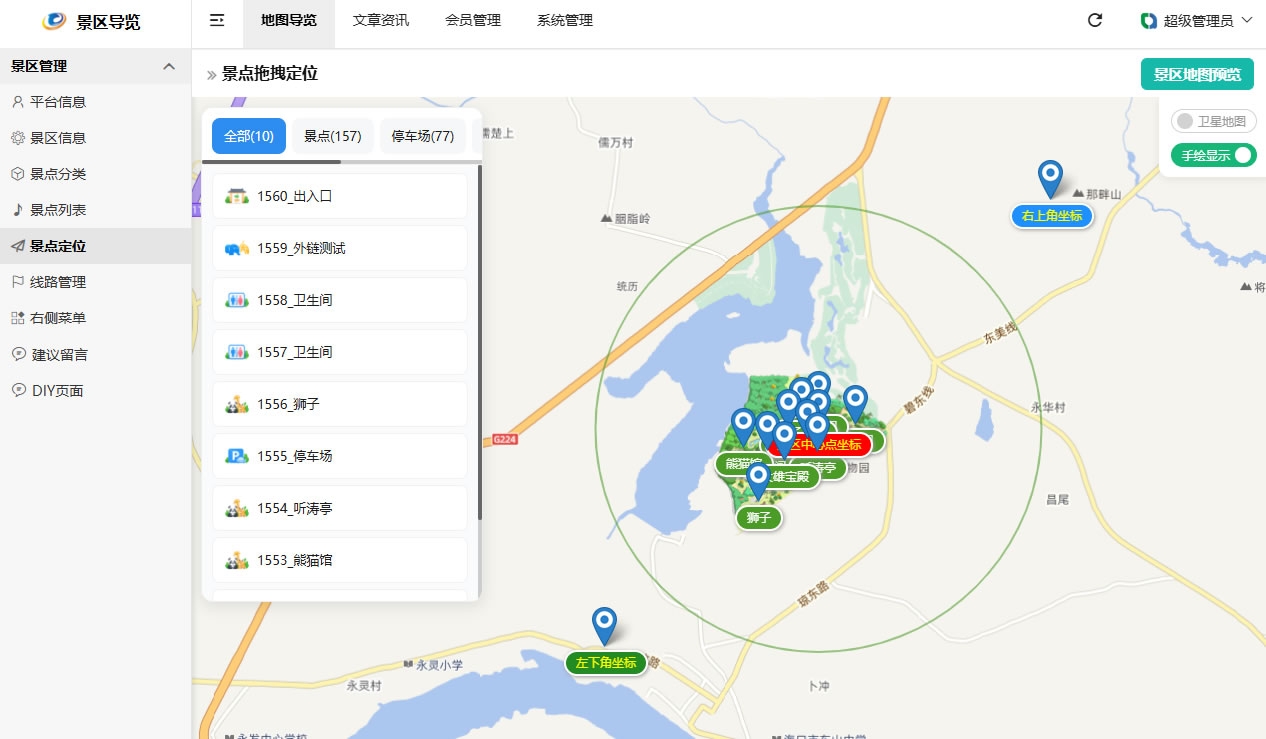The width and height of the screenshot is (1266, 739).
Task: Click the 平台信息 person icon
Action: point(18,102)
